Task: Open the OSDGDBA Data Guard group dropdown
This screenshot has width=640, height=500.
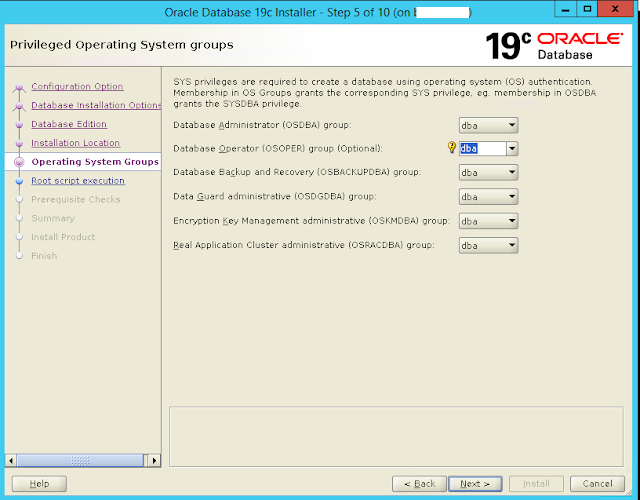Action: point(488,196)
